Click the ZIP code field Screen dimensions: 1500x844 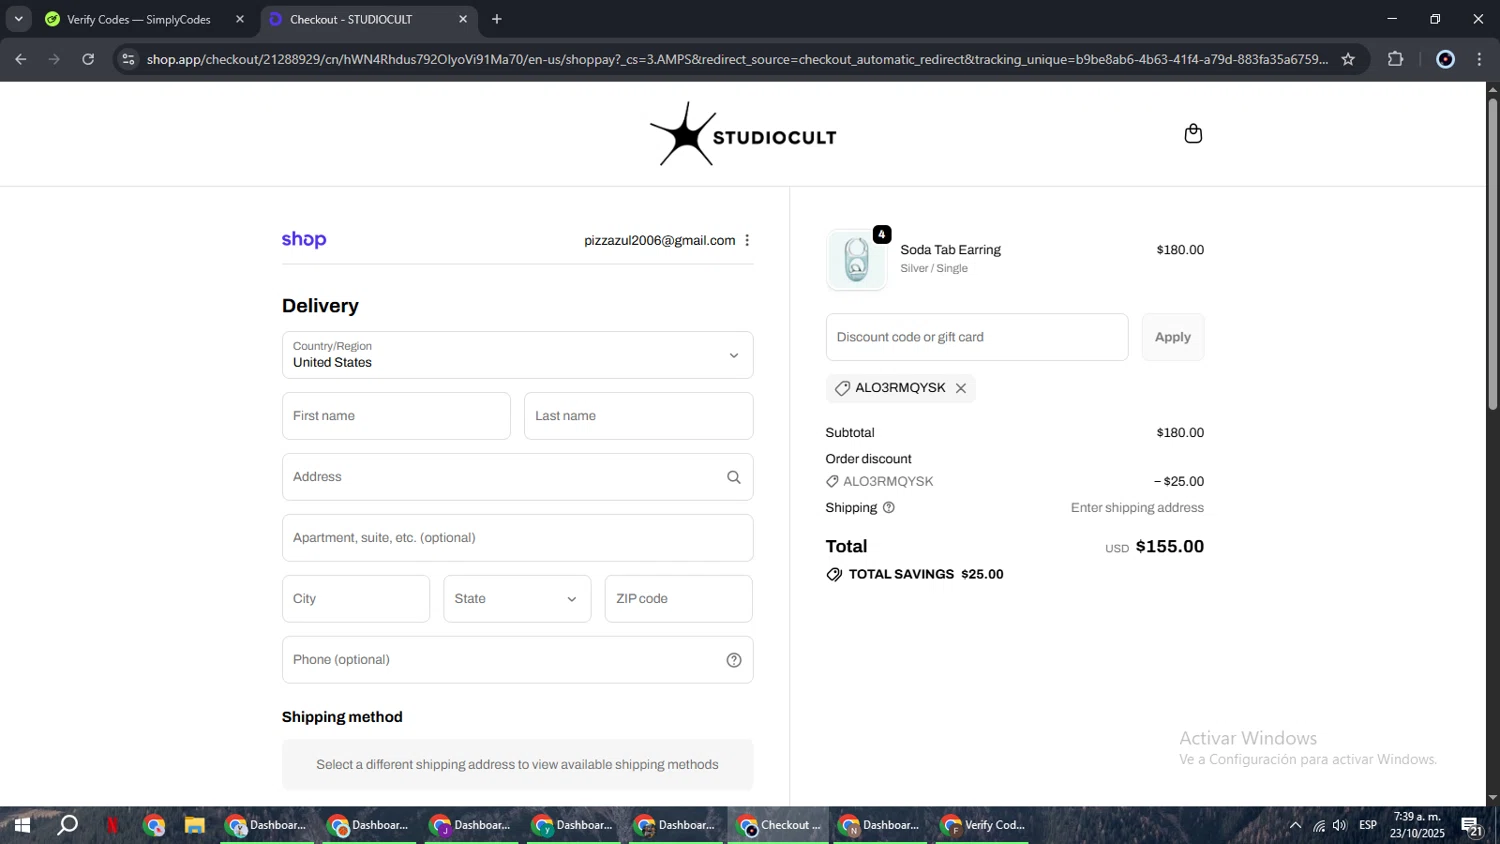pos(678,599)
